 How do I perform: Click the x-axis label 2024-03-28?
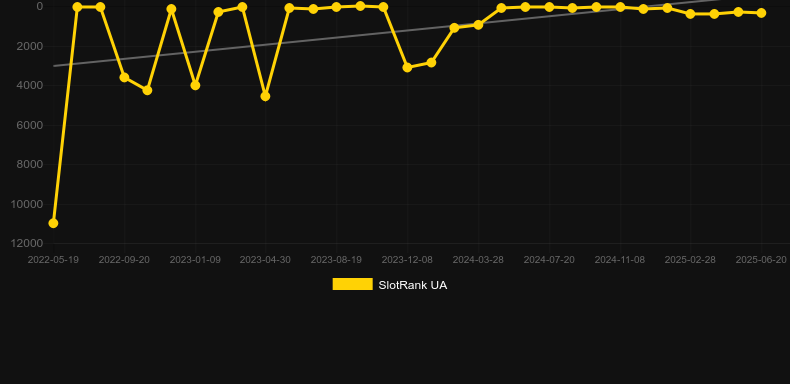pyautogui.click(x=478, y=260)
